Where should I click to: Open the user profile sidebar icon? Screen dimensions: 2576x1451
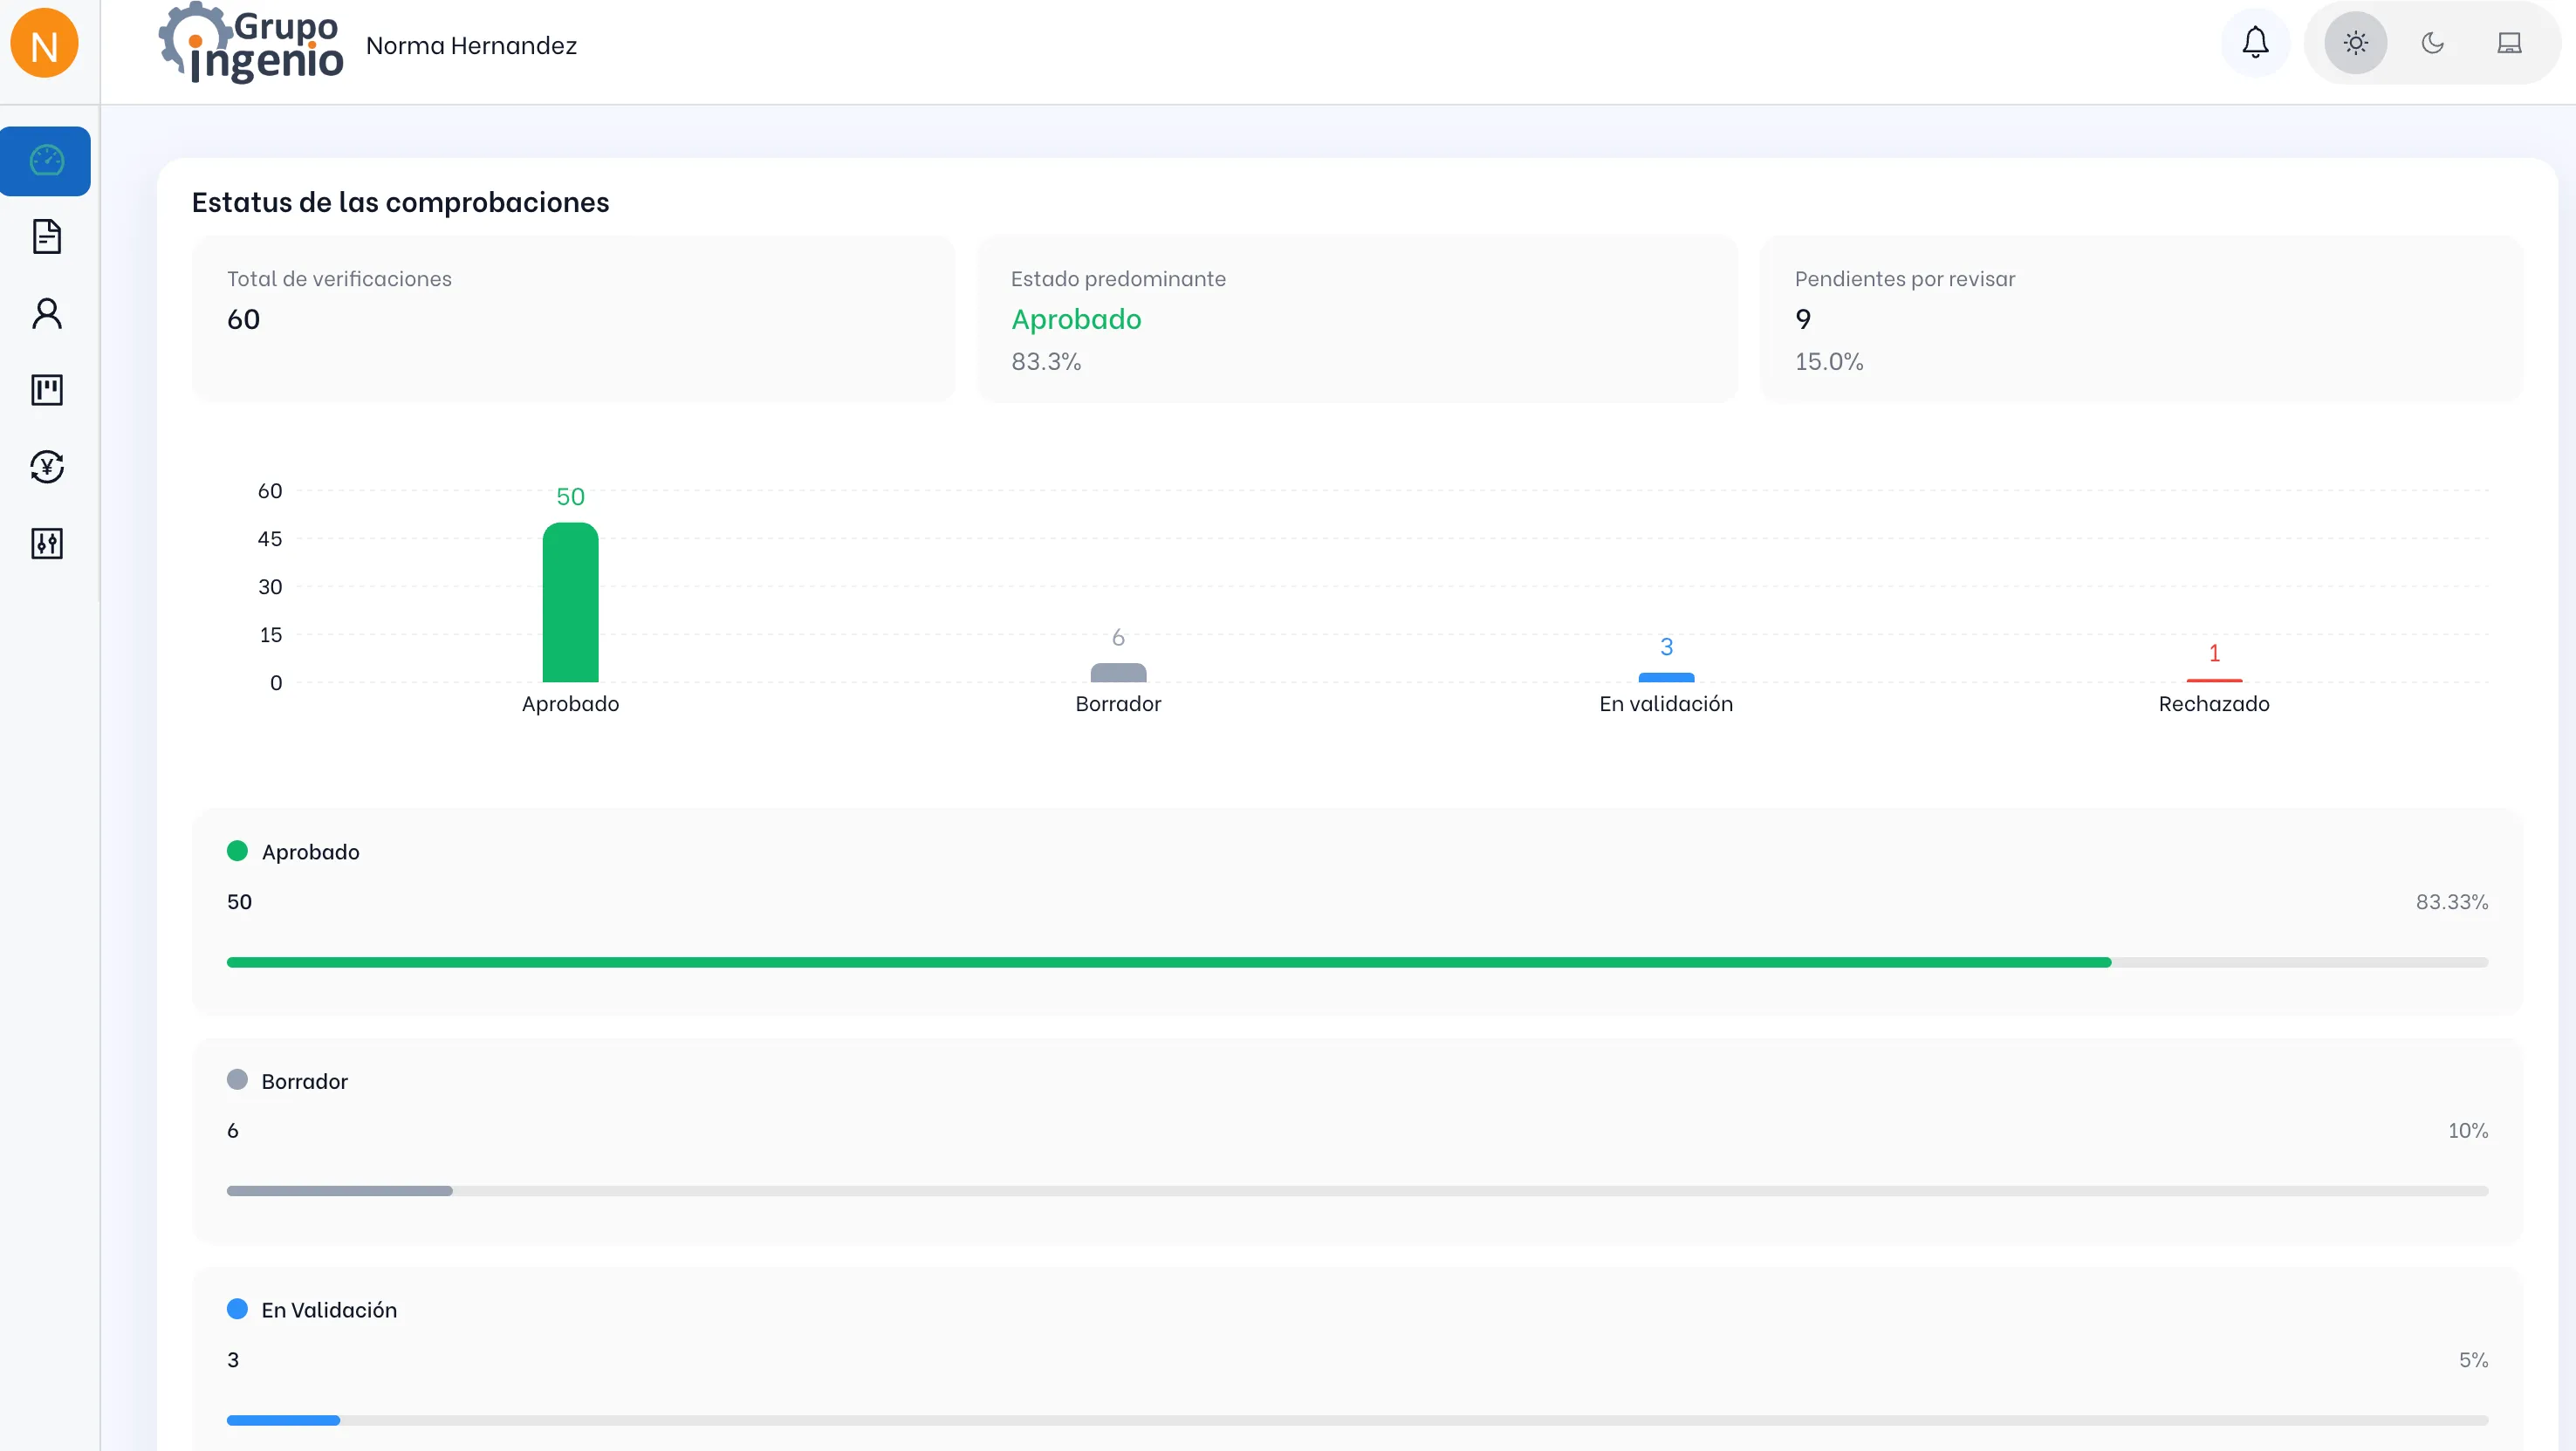(x=47, y=314)
